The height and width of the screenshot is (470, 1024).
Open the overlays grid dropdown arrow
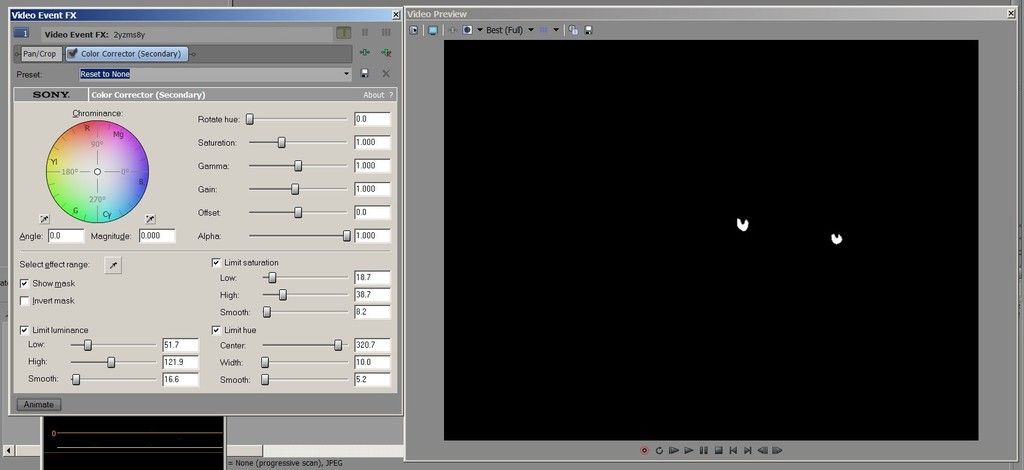point(556,30)
